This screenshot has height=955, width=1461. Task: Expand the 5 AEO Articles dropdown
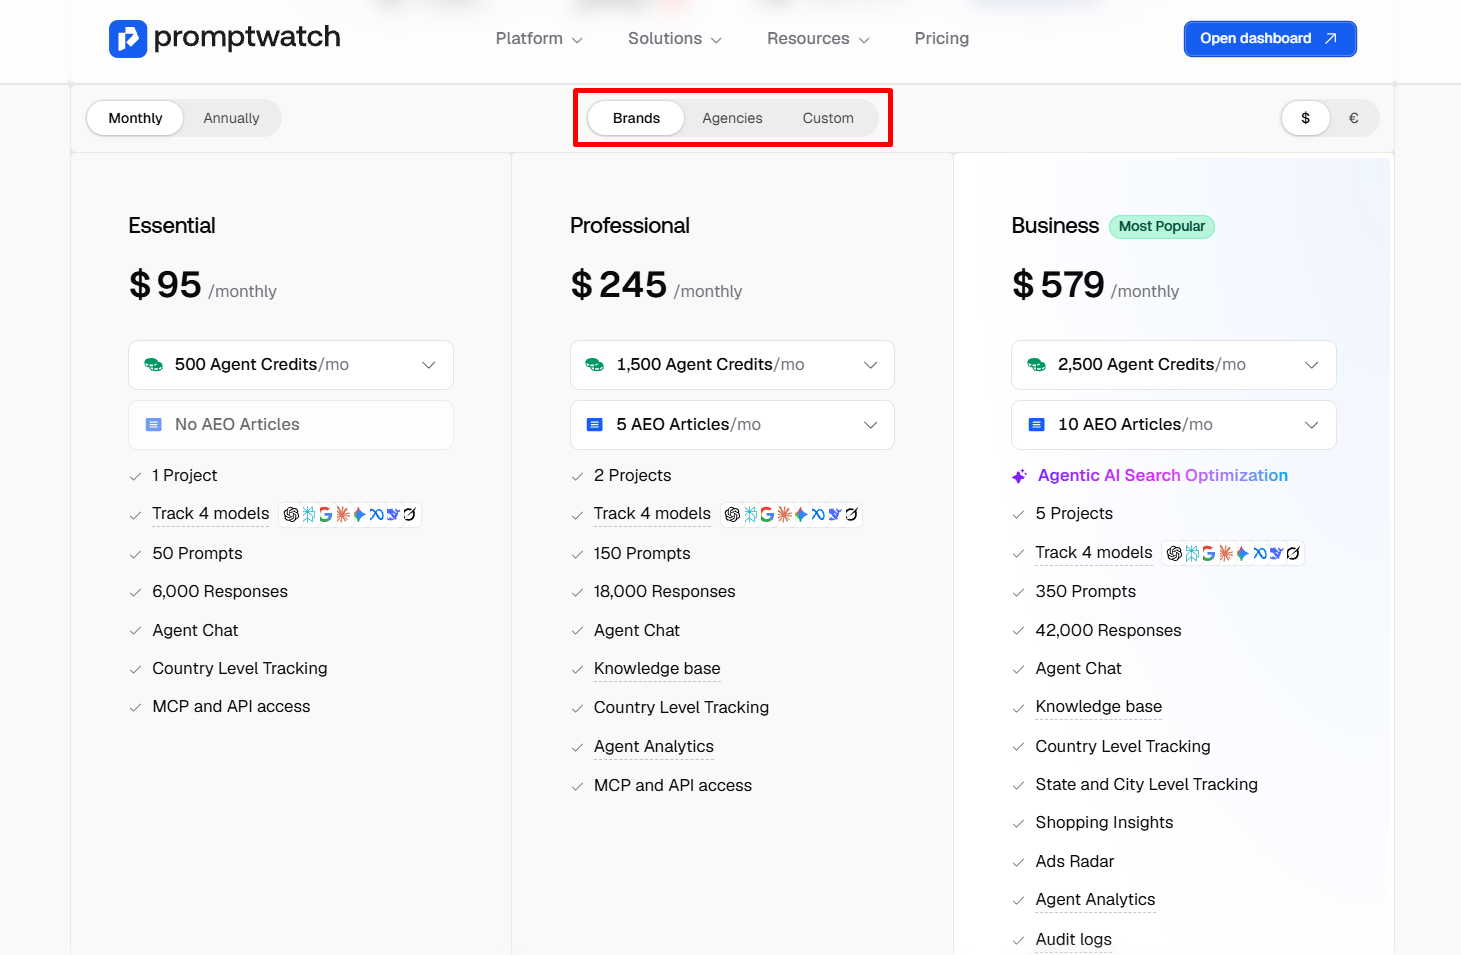pos(732,425)
